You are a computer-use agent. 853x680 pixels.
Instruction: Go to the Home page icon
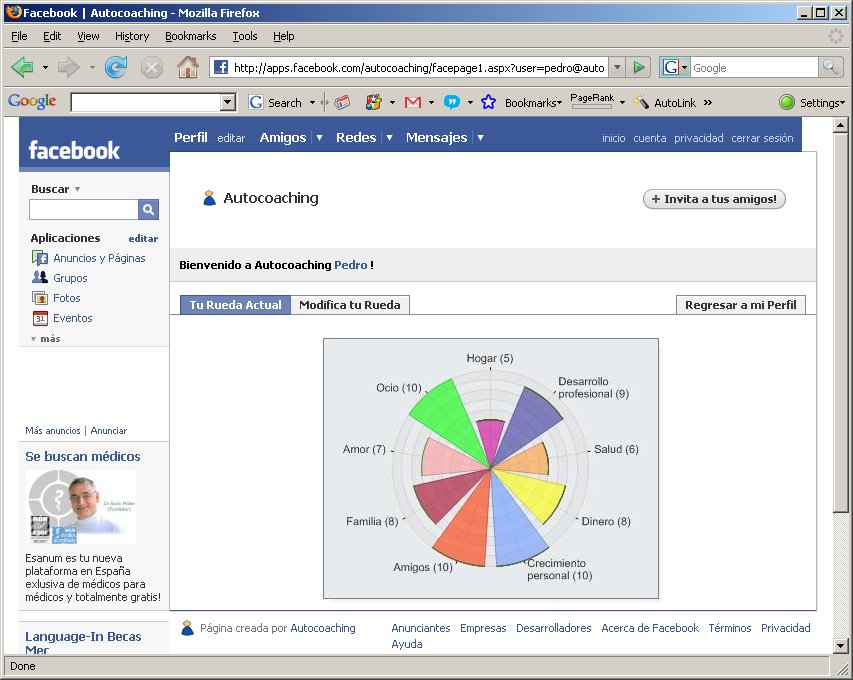(188, 67)
